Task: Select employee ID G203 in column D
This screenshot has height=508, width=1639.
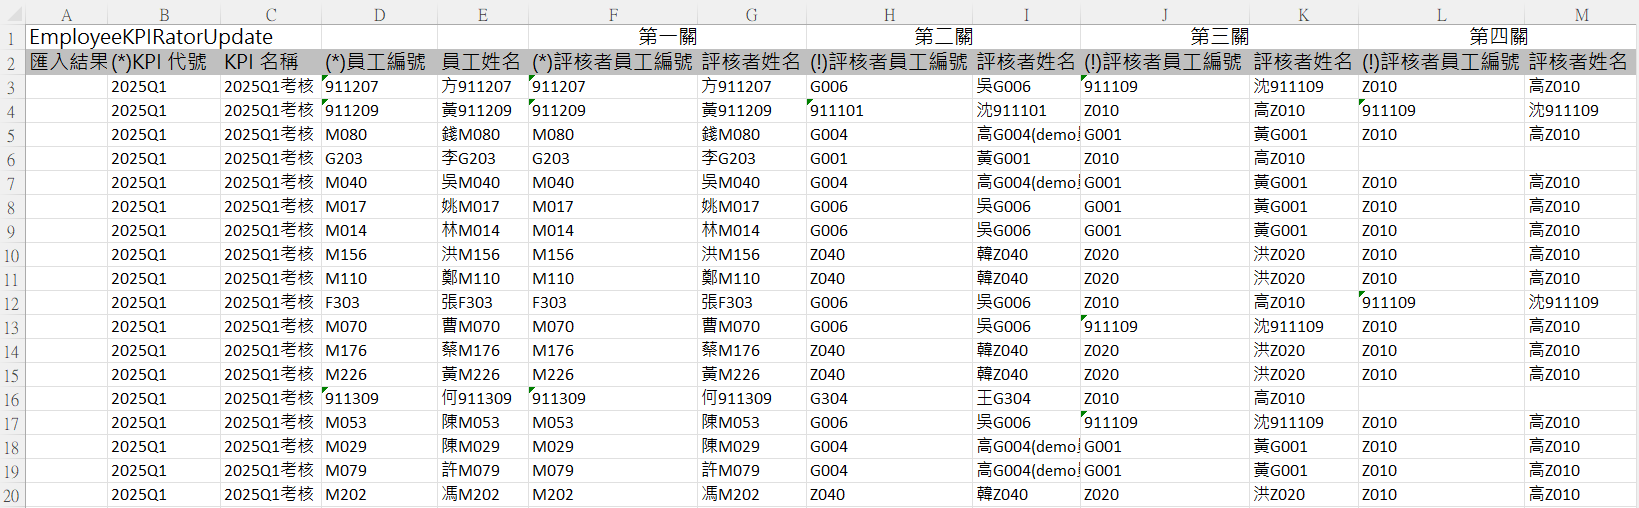Action: click(x=345, y=159)
